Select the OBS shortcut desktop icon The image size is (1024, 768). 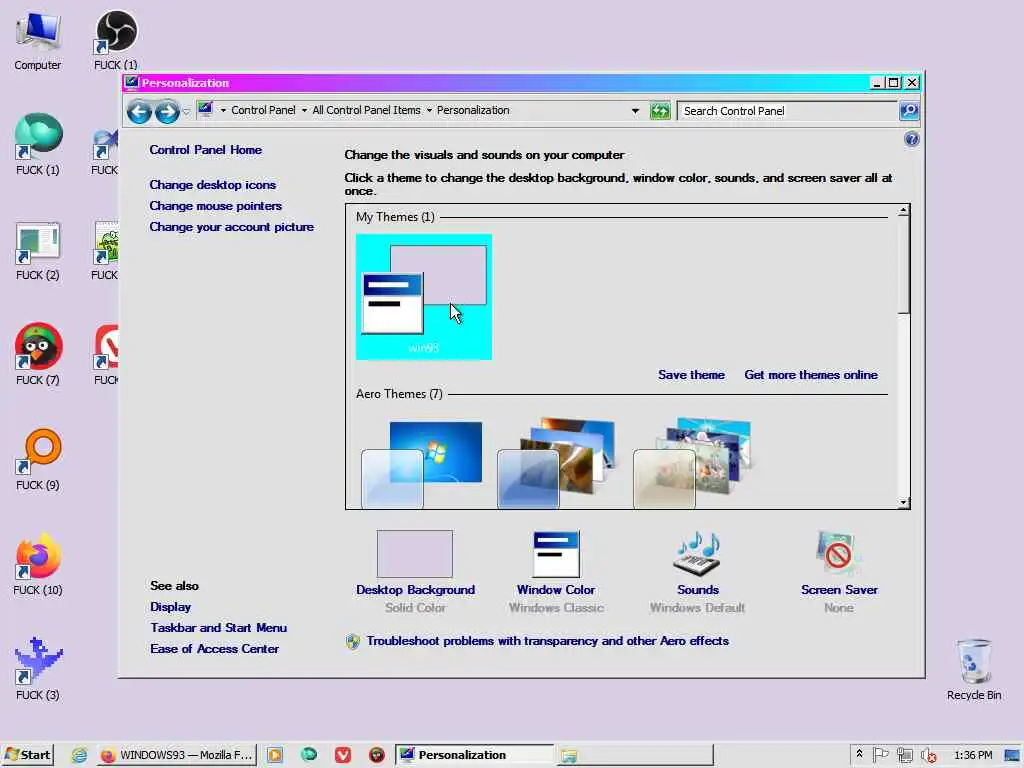[x=116, y=41]
